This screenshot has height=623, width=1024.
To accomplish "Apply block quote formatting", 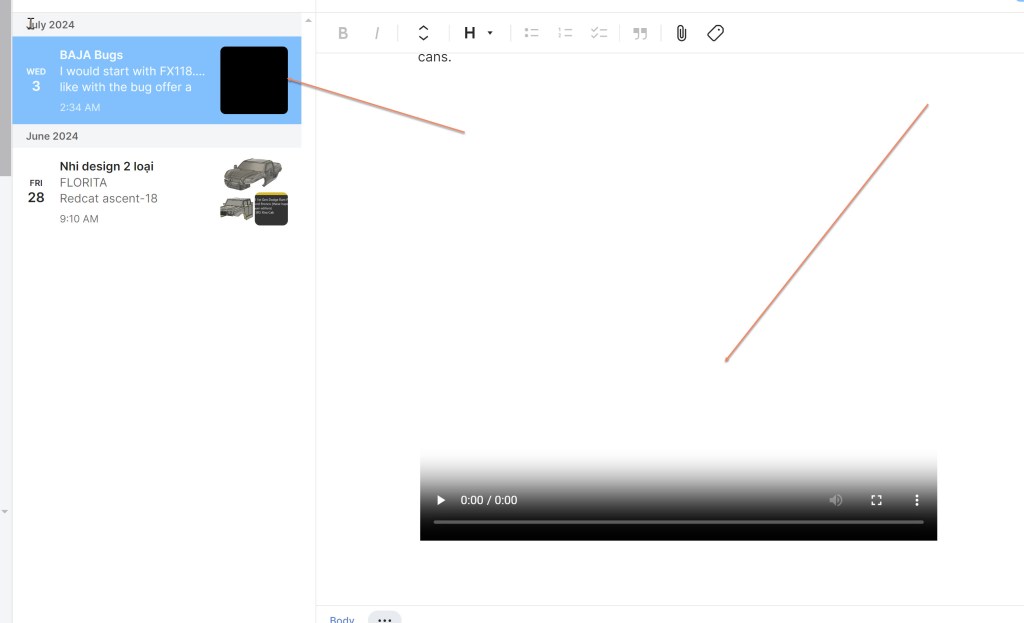I will click(x=640, y=33).
